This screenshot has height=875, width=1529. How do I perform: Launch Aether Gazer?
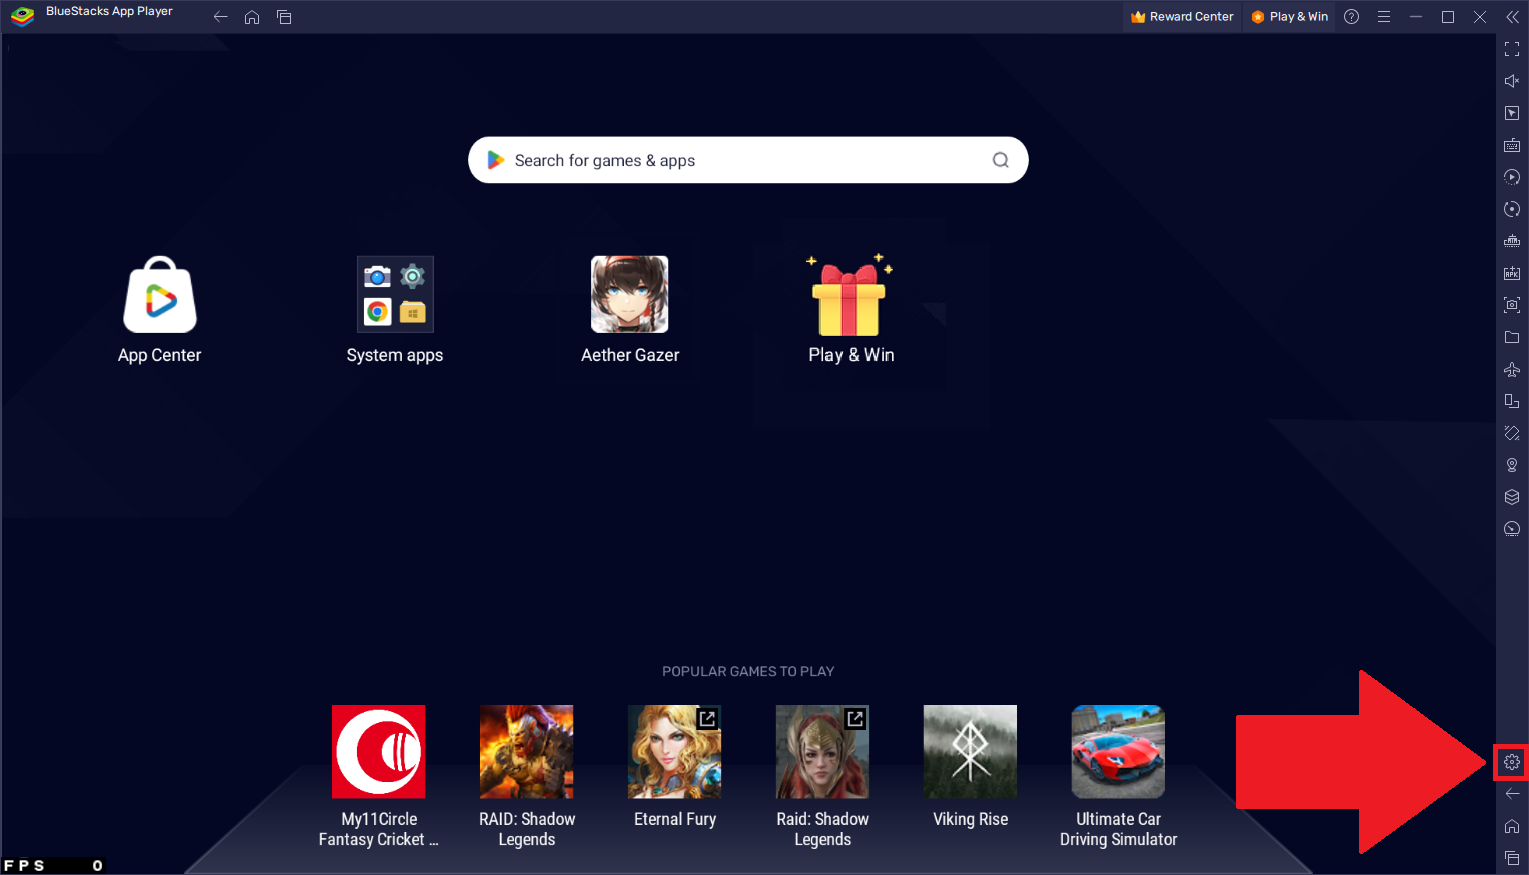click(630, 295)
